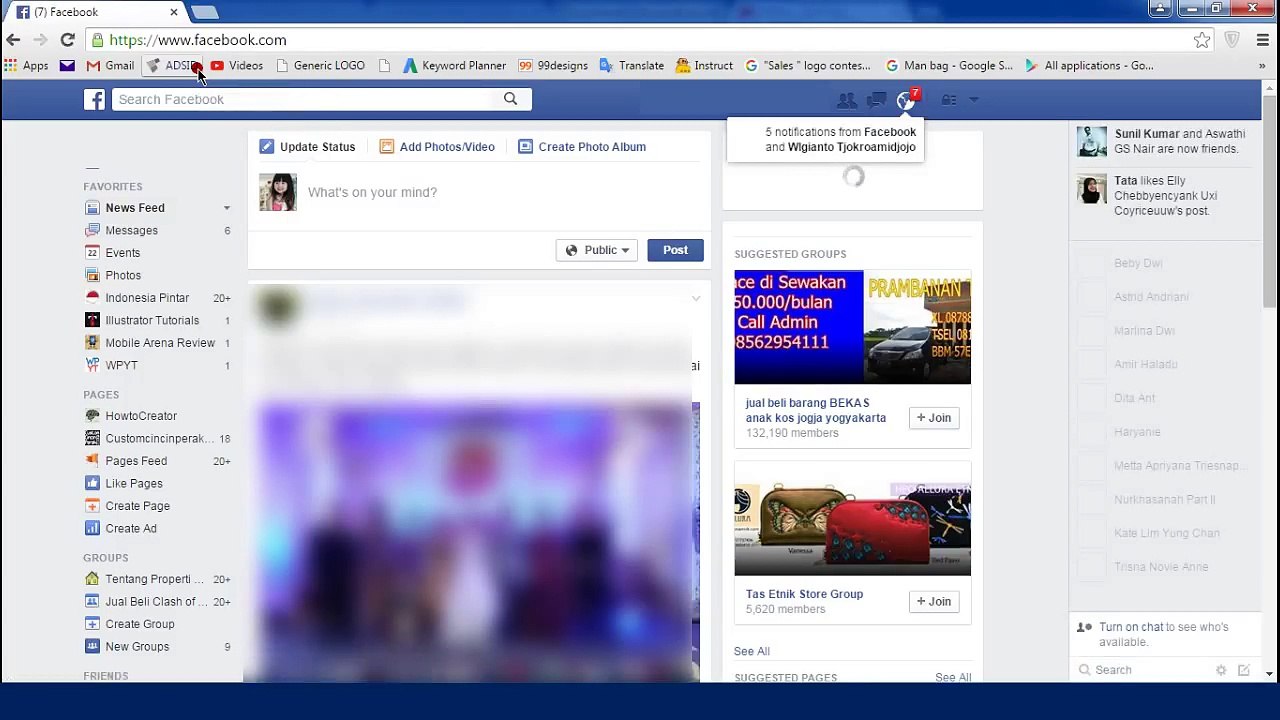The width and height of the screenshot is (1280, 720).
Task: Click the Like Pages icon in sidebar
Action: coord(92,483)
